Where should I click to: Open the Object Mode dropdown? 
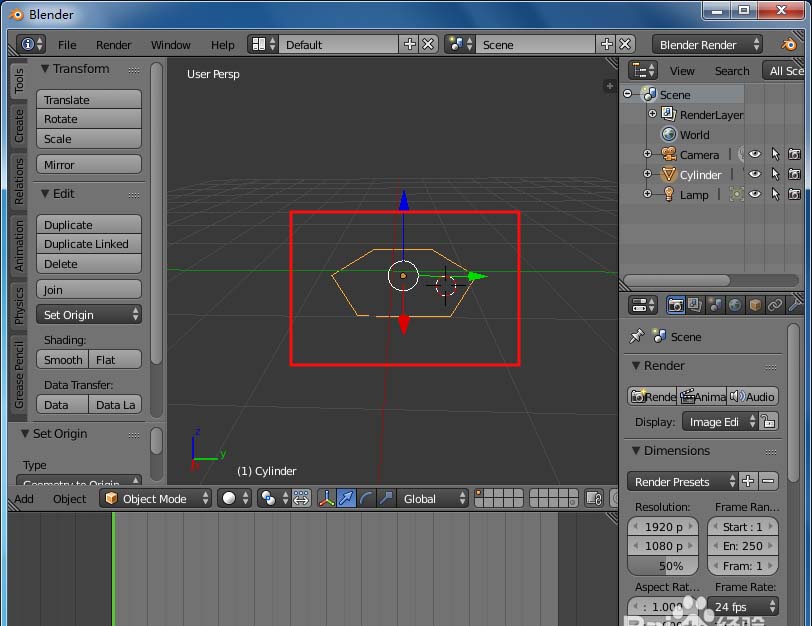(x=156, y=498)
